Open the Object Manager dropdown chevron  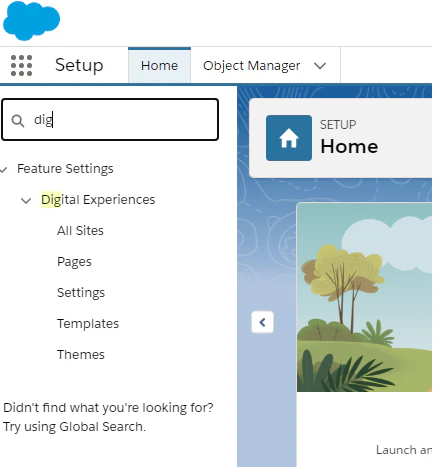coord(320,66)
